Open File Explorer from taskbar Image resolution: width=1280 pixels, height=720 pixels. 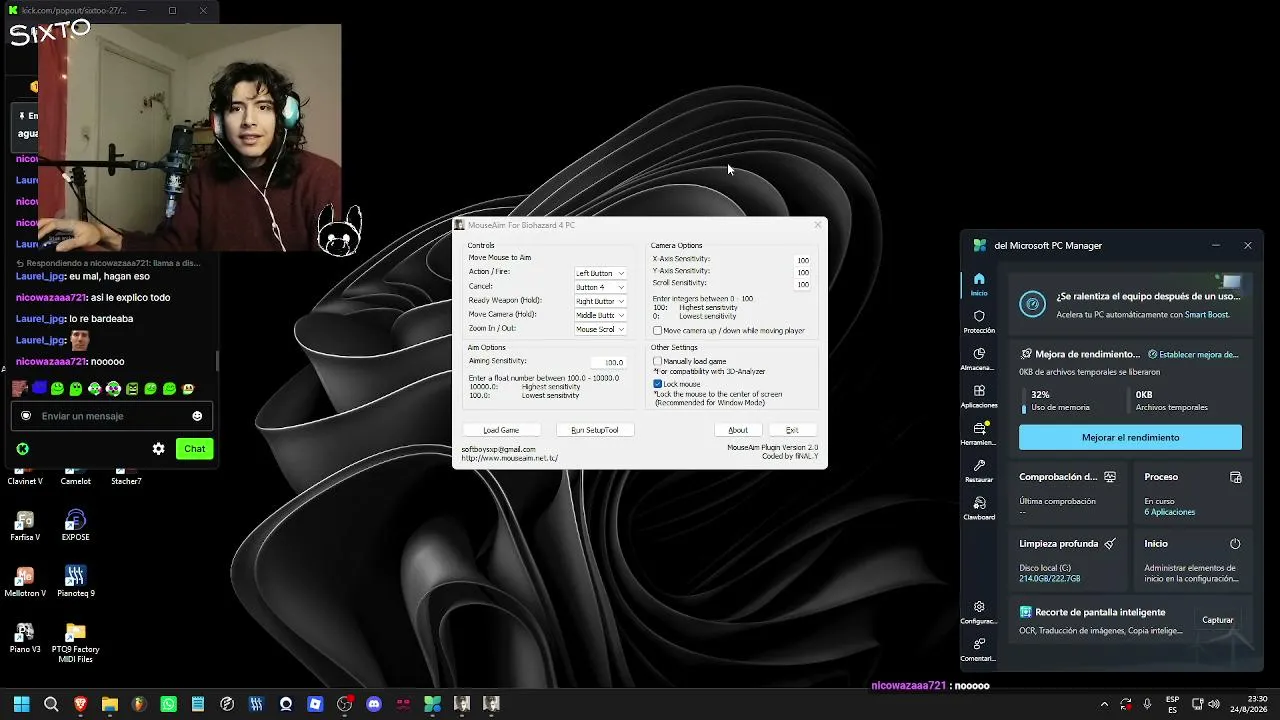[x=110, y=704]
